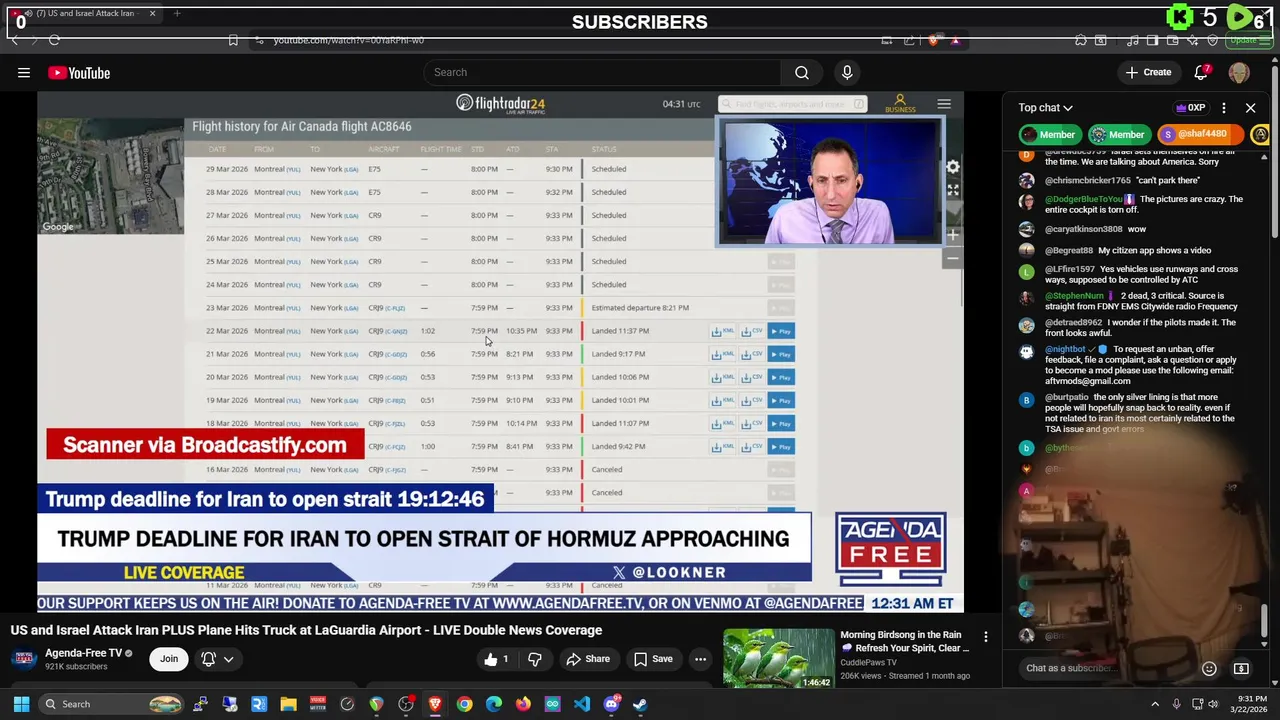This screenshot has width=1280, height=720.
Task: Open more chat options three dots
Action: [x=1223, y=107]
